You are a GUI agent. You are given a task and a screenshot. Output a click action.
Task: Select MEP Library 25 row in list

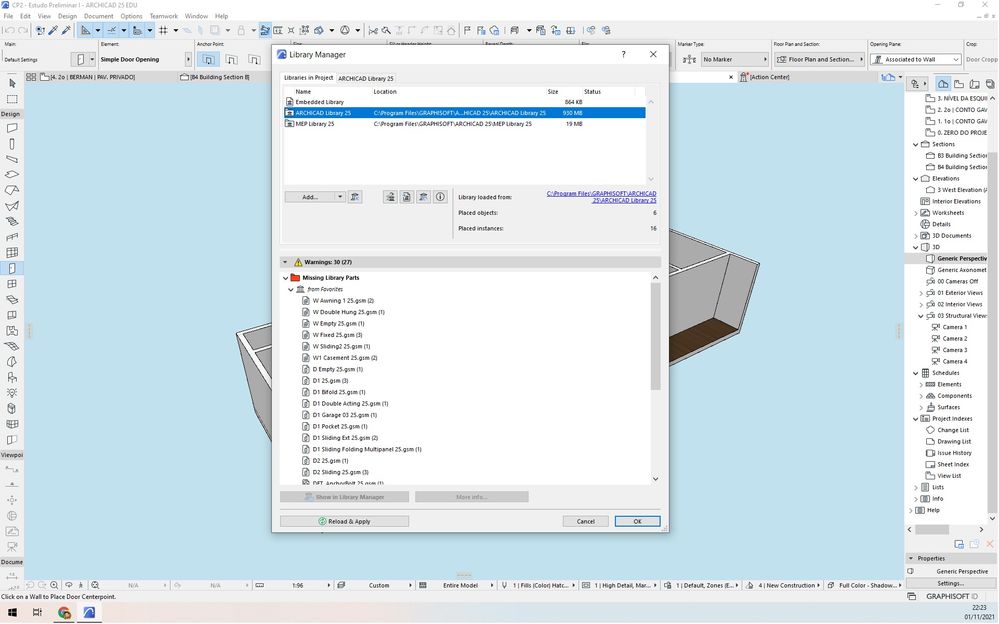(x=464, y=124)
